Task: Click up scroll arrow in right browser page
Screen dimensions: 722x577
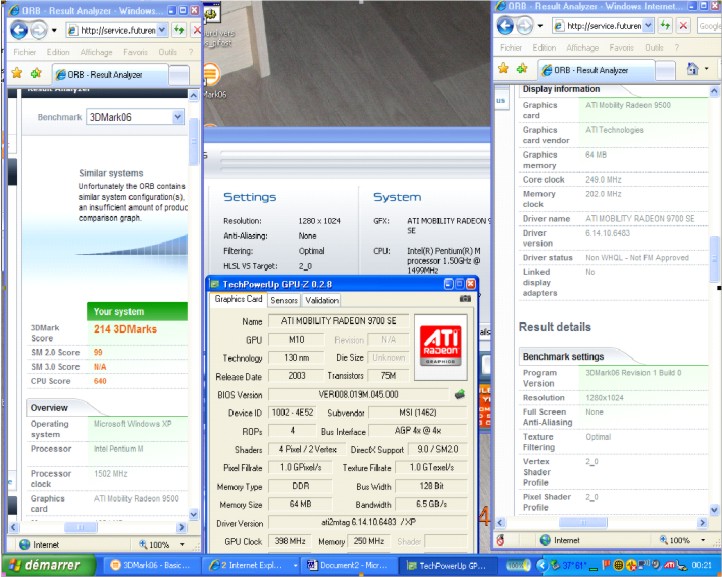Action: point(714,91)
